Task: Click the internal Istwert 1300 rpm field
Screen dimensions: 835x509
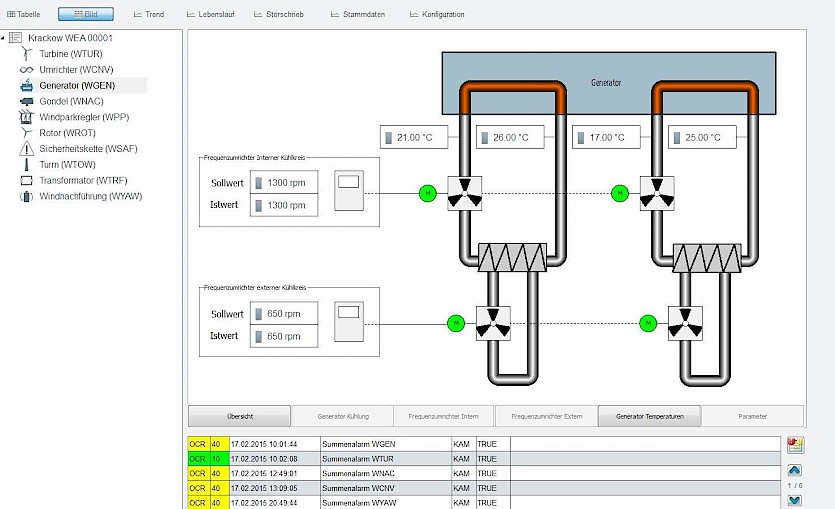Action: [x=284, y=205]
